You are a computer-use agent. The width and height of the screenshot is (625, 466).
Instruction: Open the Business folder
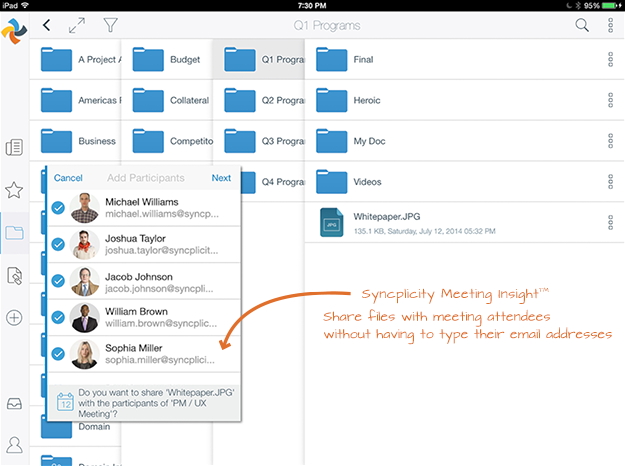click(75, 141)
